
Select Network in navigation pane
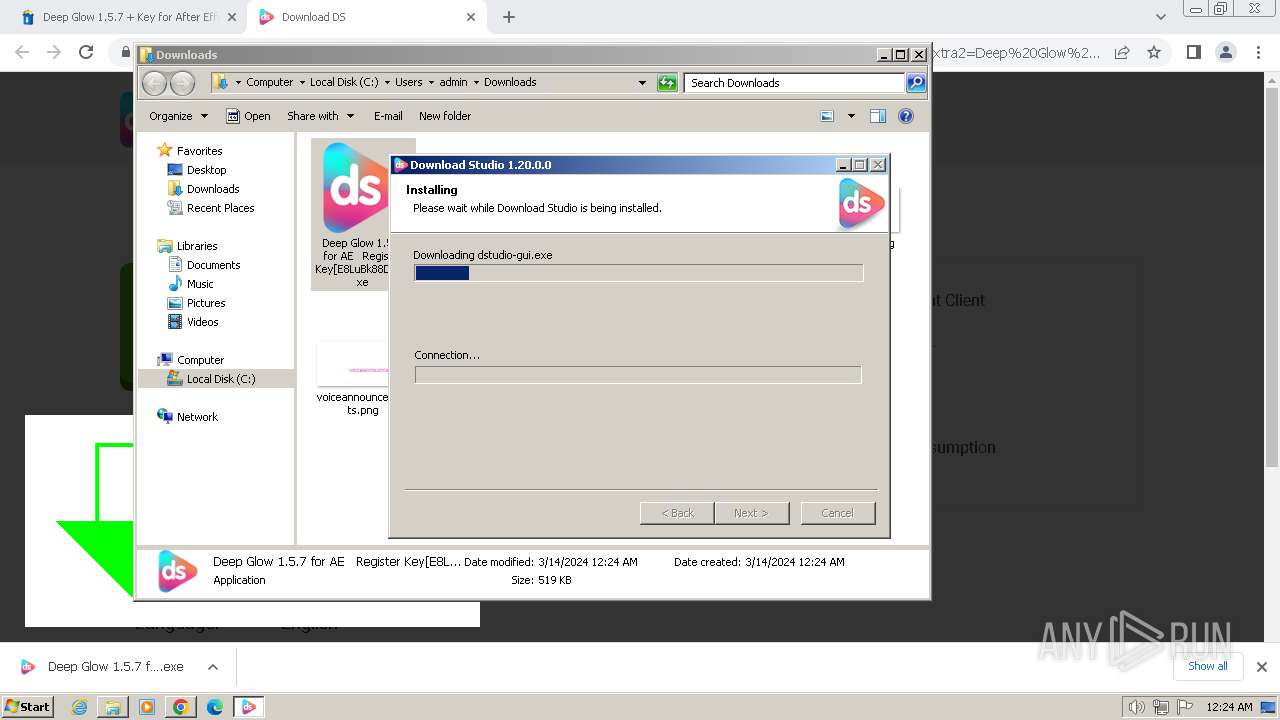tap(197, 417)
